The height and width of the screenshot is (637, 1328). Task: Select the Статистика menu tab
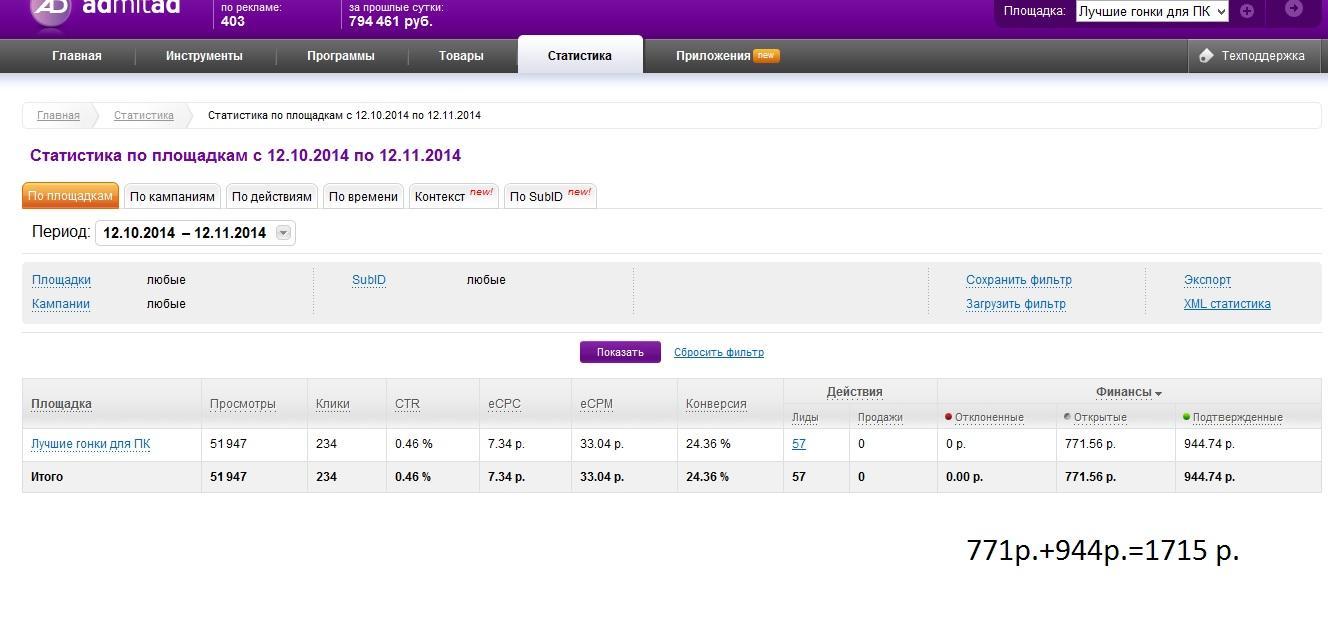point(580,56)
